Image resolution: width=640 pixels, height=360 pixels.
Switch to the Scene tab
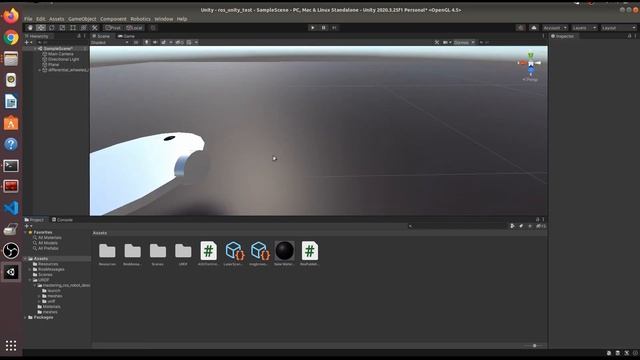tap(101, 36)
